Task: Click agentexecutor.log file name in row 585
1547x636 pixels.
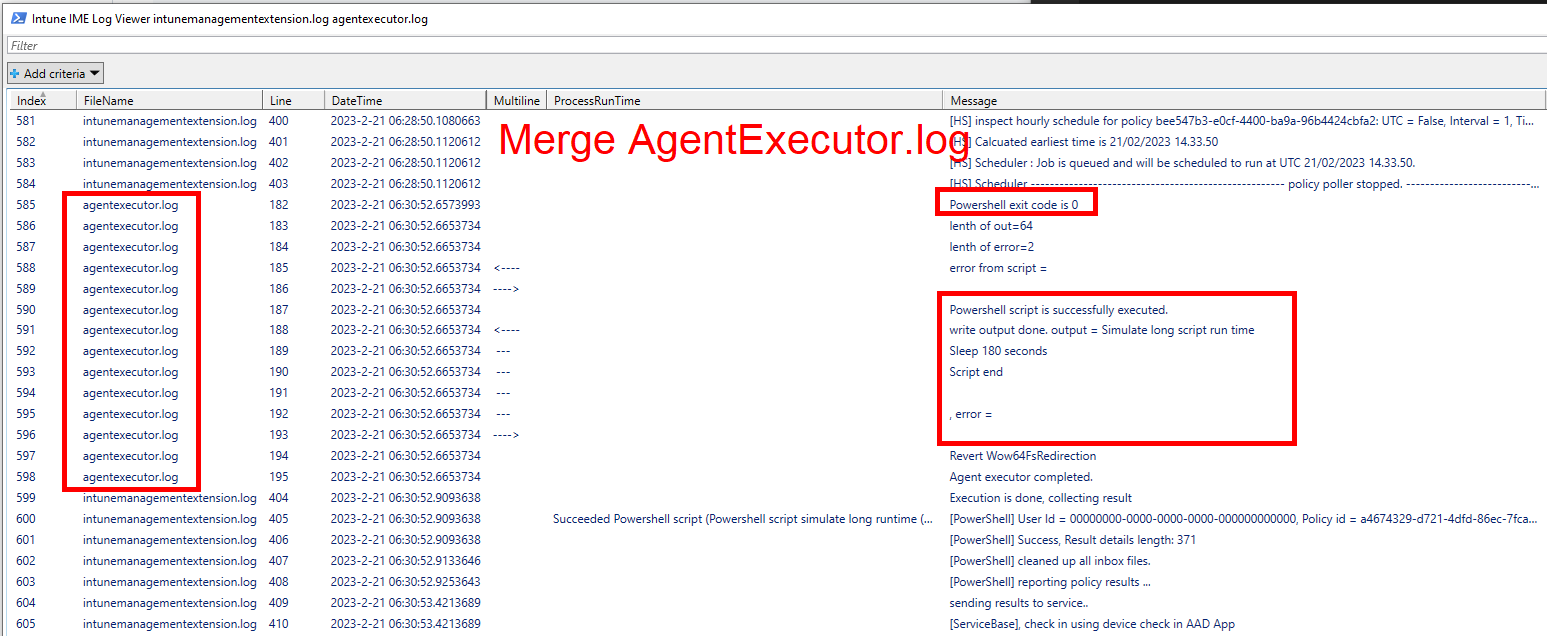Action: 130,205
